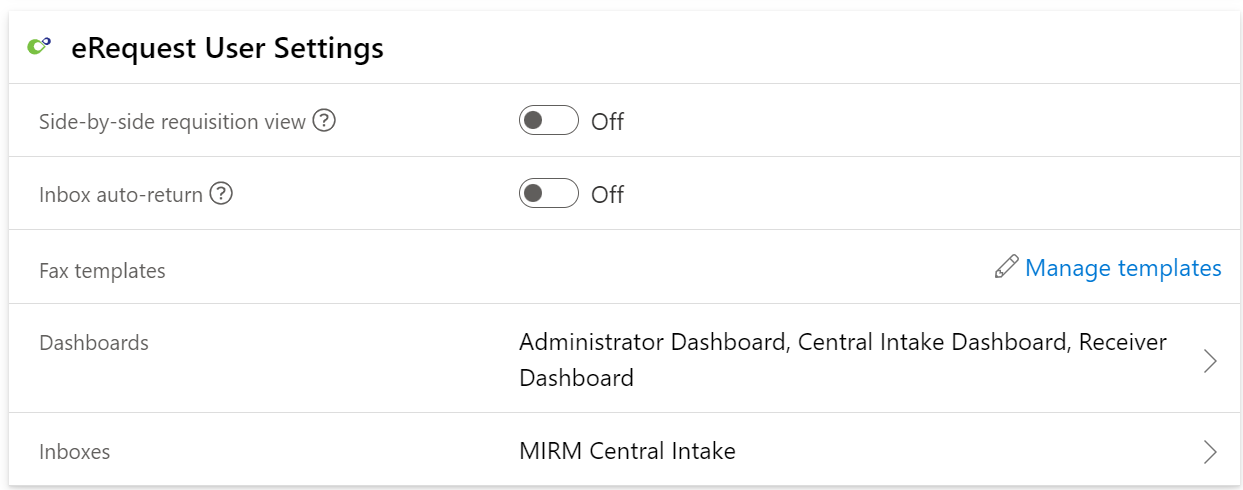Select the Dashboards settings label
The height and width of the screenshot is (490, 1243).
94,343
